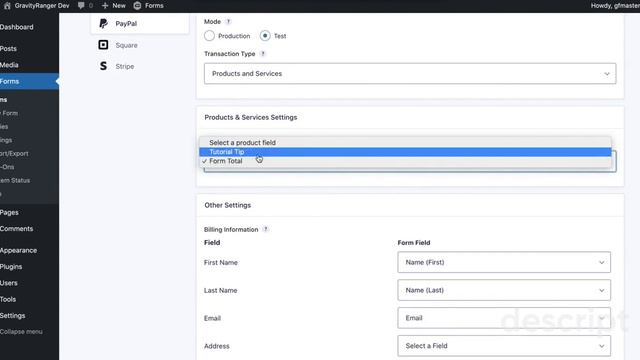This screenshot has width=640, height=360.
Task: Open the Email form field dropdown
Action: 504,318
